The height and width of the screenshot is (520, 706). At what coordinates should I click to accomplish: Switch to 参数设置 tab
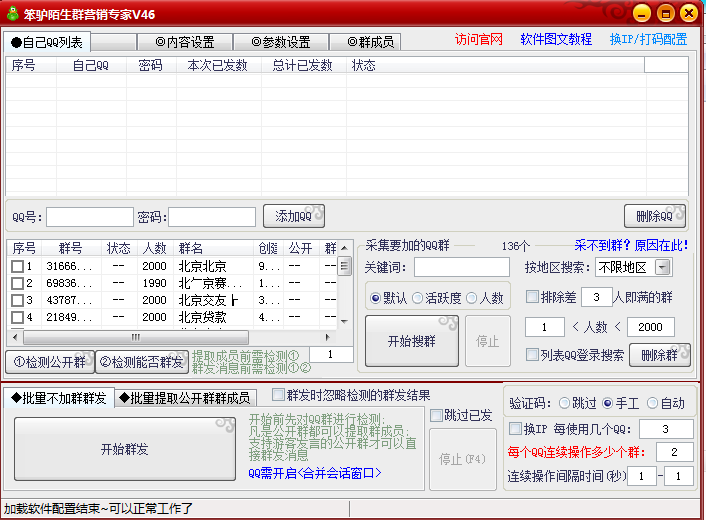click(281, 42)
